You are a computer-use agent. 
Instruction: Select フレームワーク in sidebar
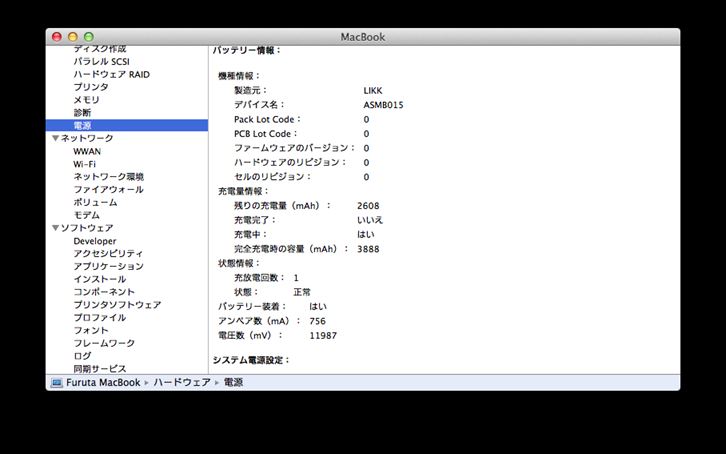coord(104,343)
